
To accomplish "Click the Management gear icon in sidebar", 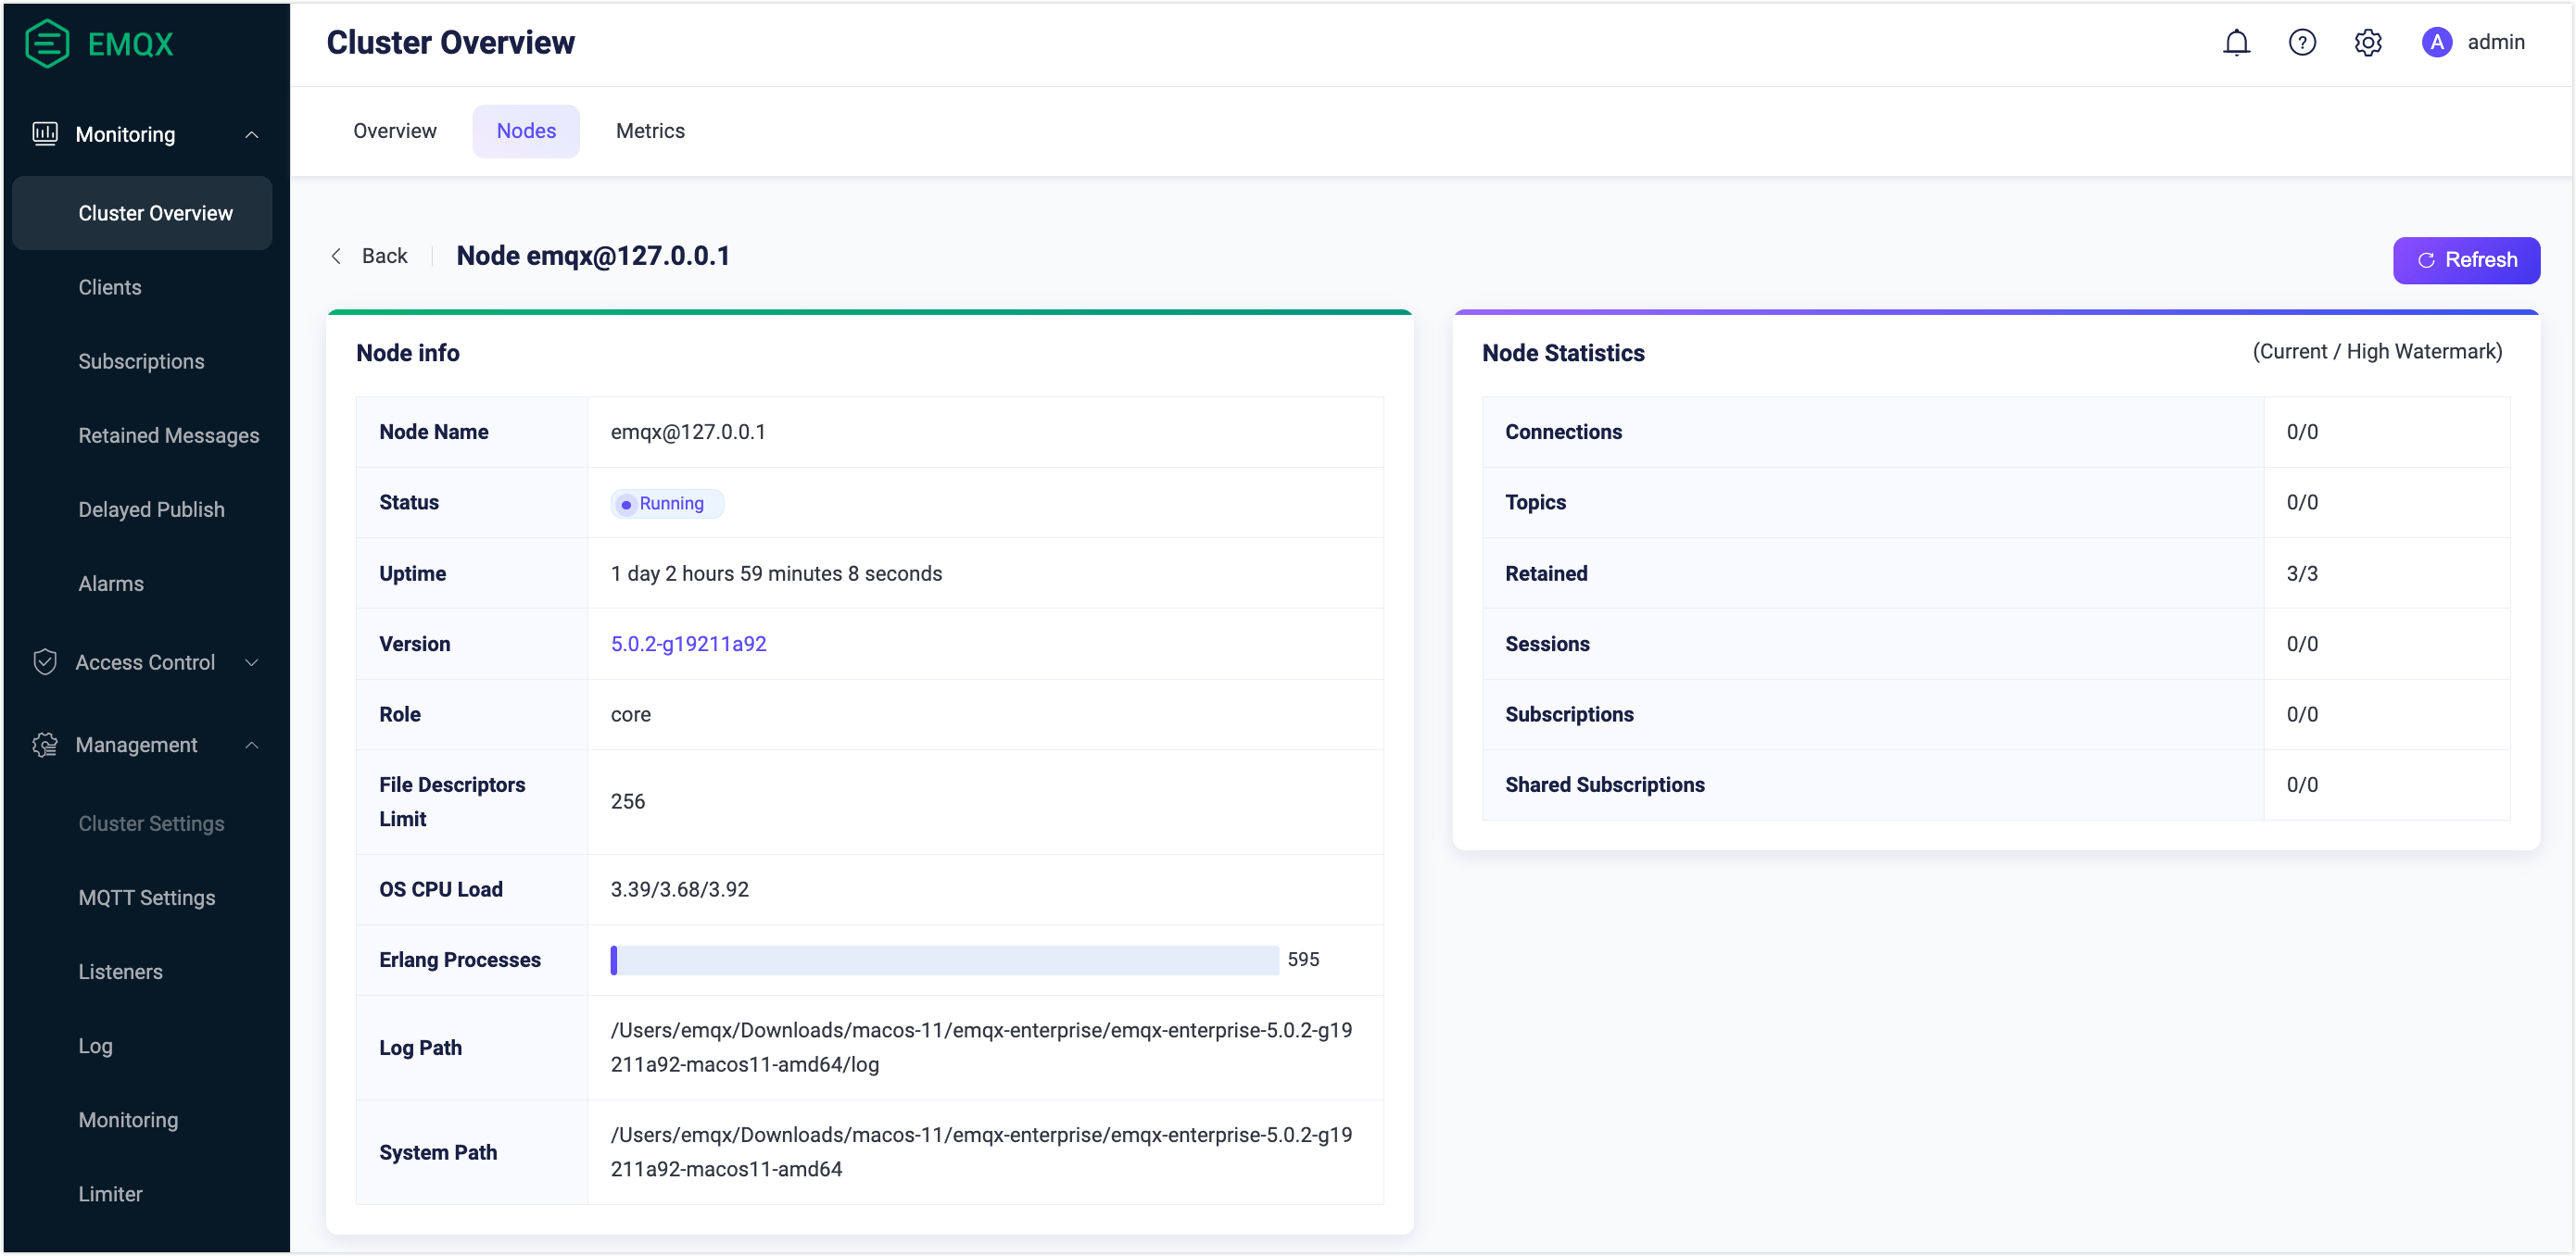I will point(45,745).
